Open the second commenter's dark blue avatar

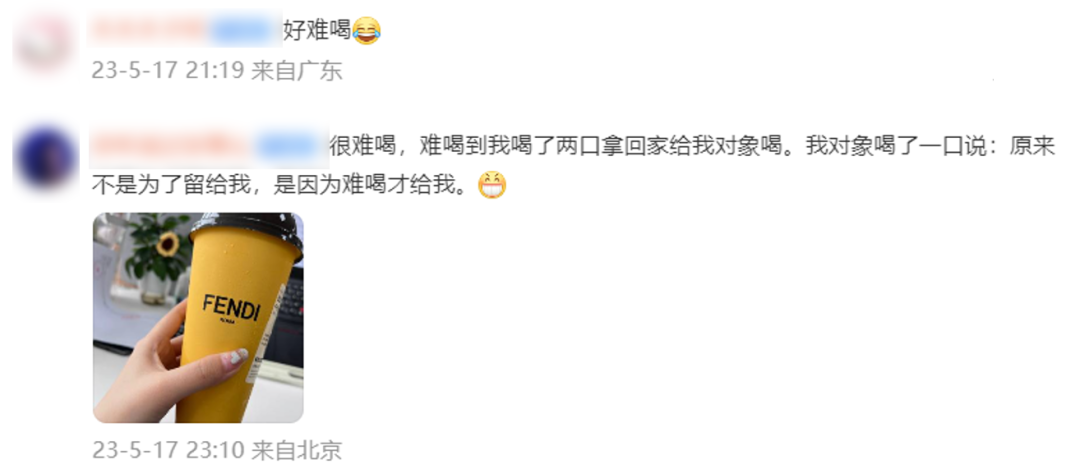[45, 158]
